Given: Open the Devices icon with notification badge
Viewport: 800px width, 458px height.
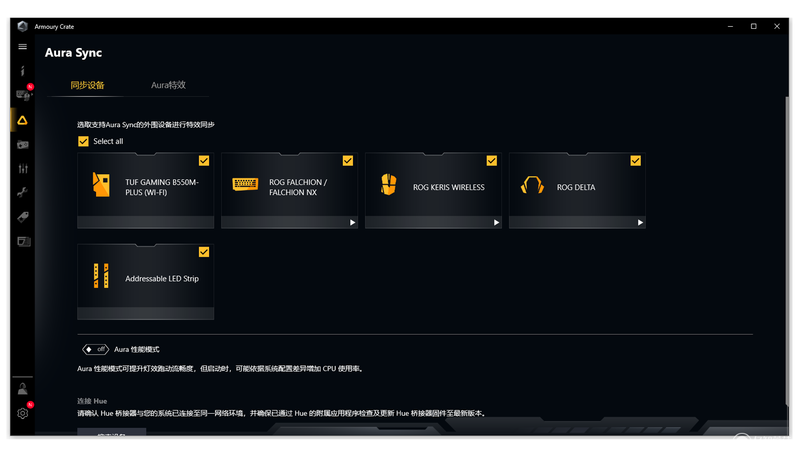Looking at the screenshot, I should pyautogui.click(x=23, y=95).
